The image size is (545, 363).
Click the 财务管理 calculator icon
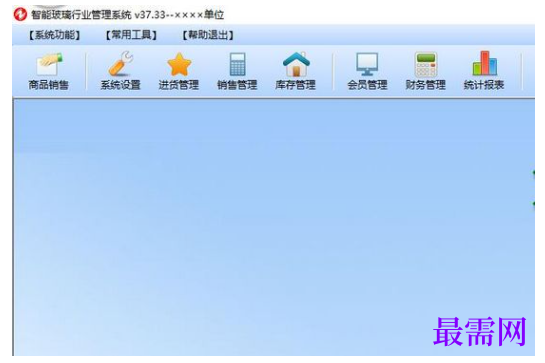[x=426, y=64]
